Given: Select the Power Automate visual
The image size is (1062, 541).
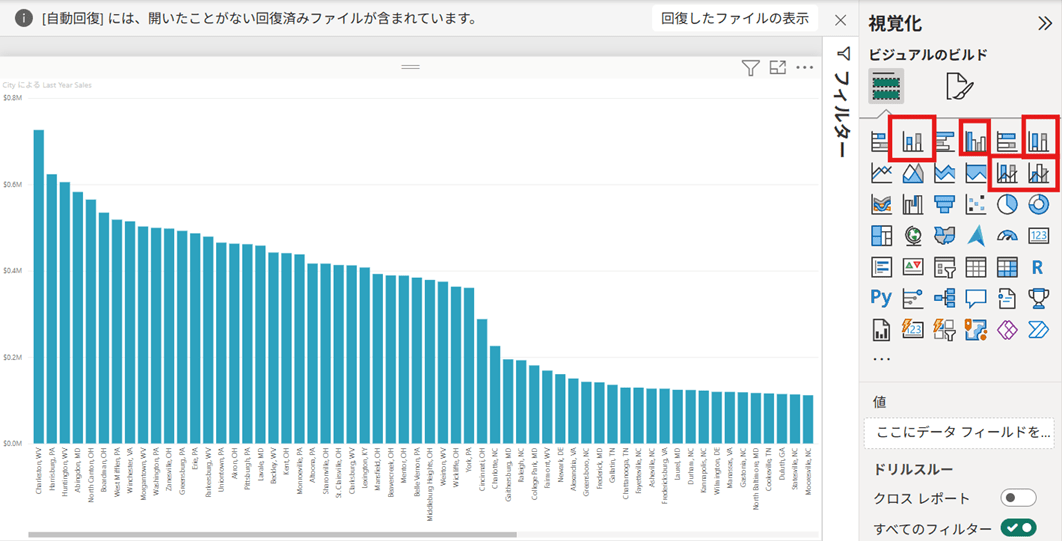Looking at the screenshot, I should point(1039,329).
